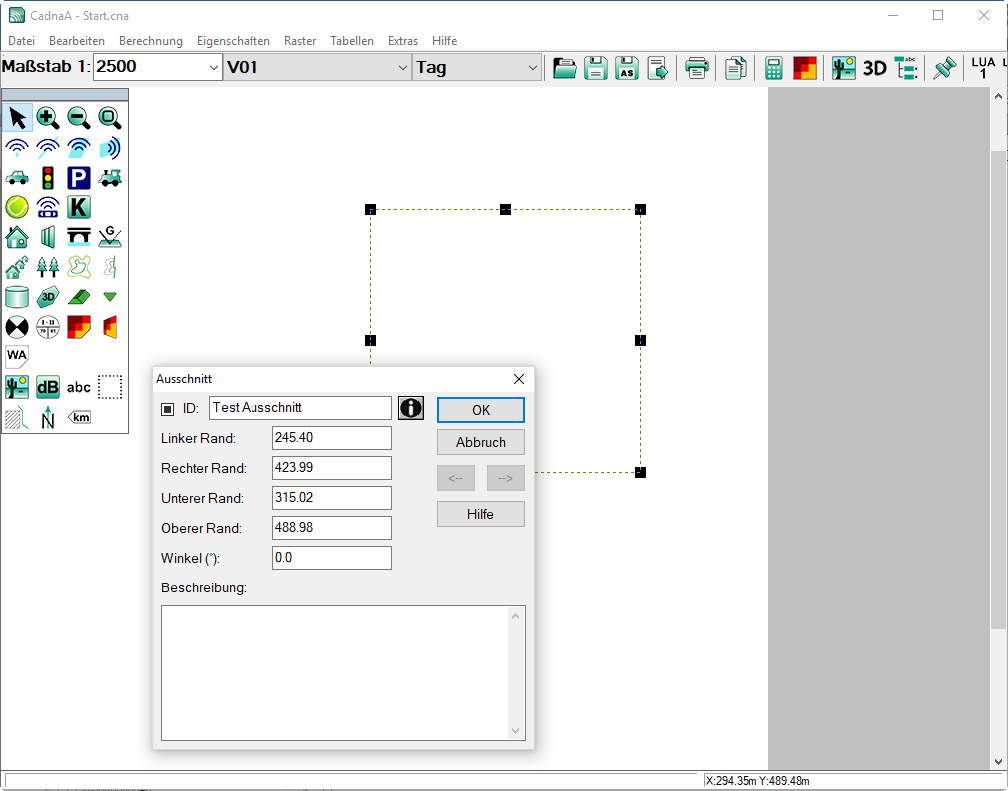Select the zoom-to-window magnifier tool
The image size is (1008, 791).
(x=109, y=118)
